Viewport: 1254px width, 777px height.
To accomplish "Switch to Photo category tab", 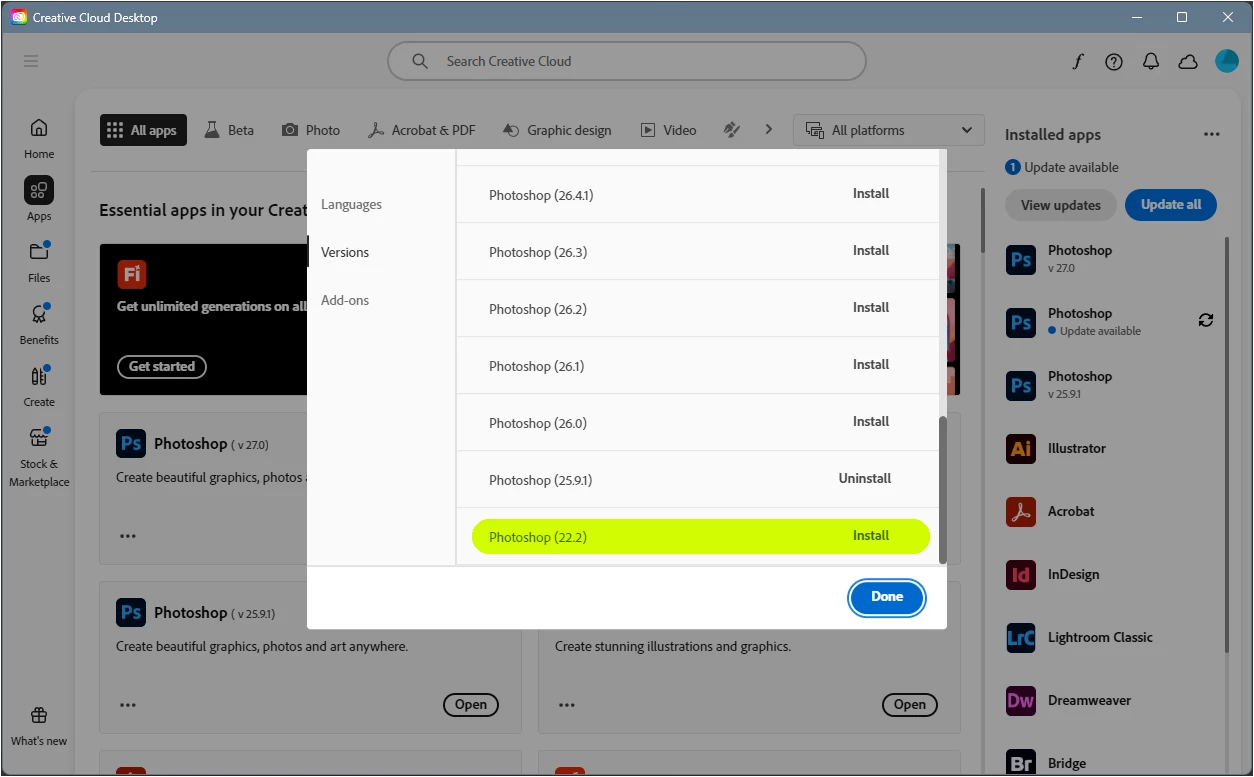I will [x=311, y=130].
